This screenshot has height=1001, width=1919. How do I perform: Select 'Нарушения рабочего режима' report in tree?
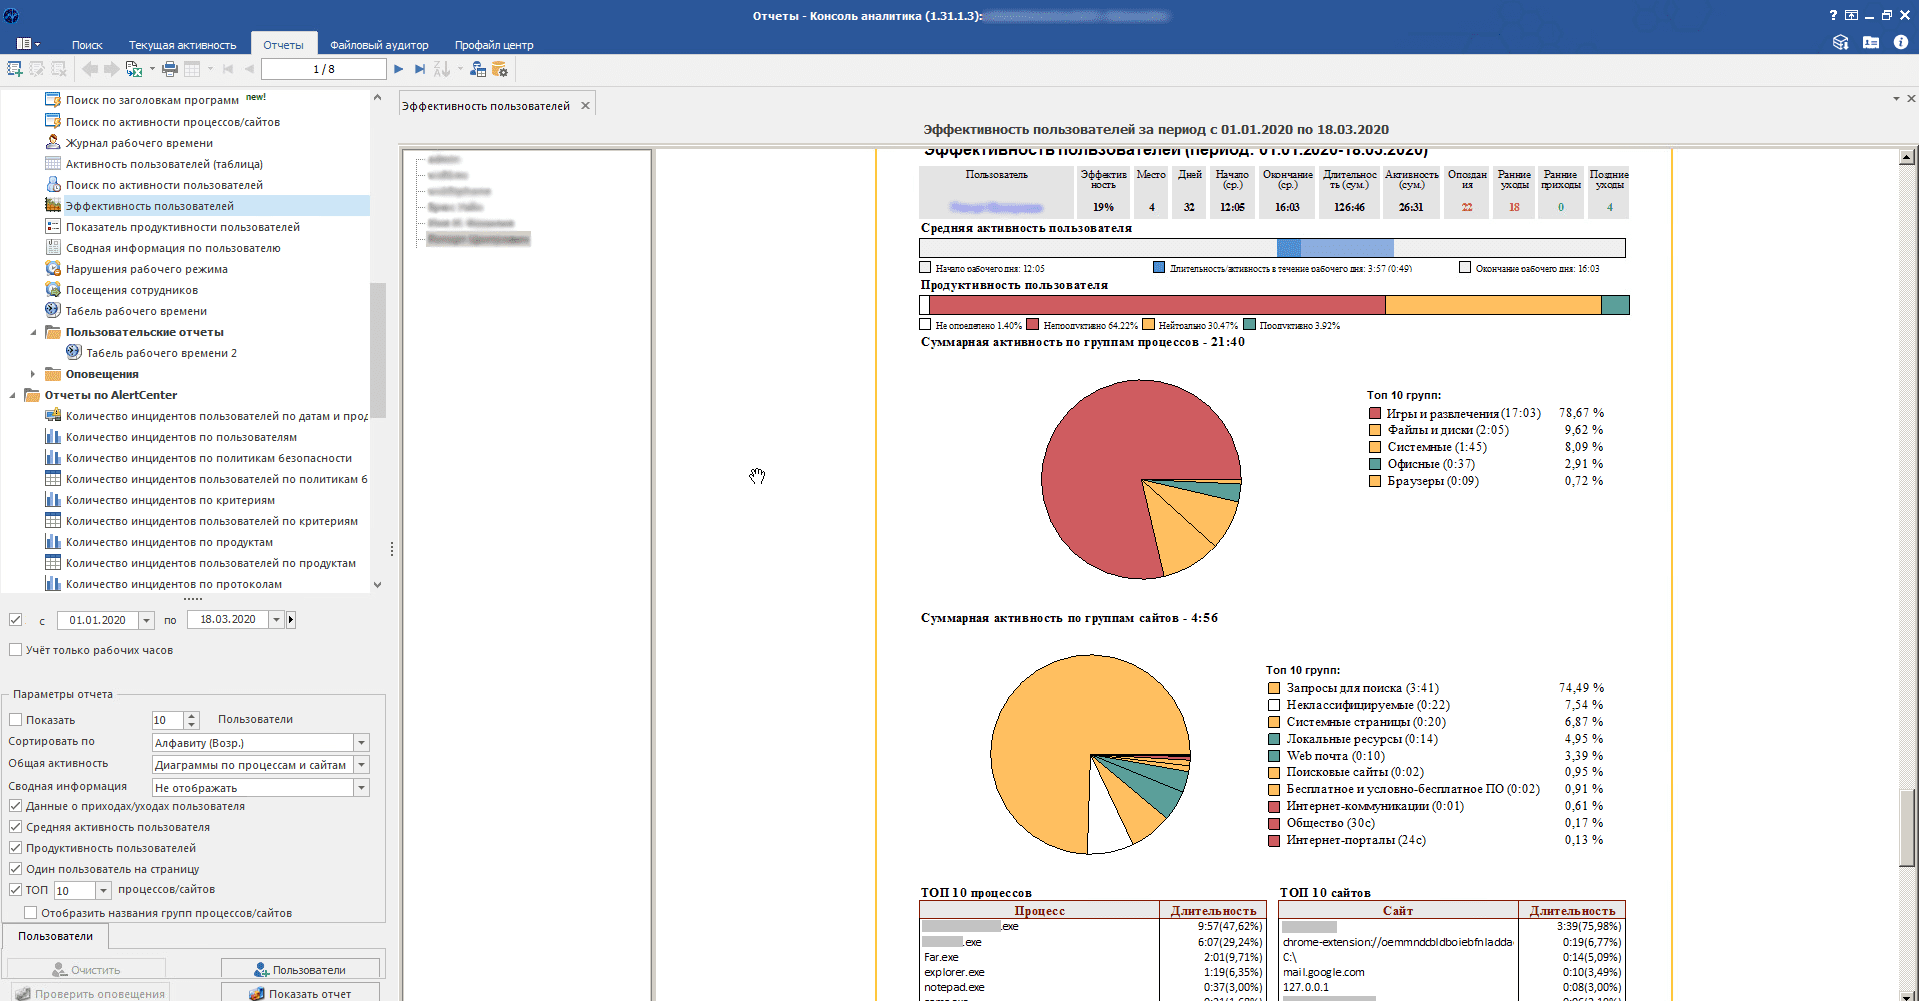[146, 269]
